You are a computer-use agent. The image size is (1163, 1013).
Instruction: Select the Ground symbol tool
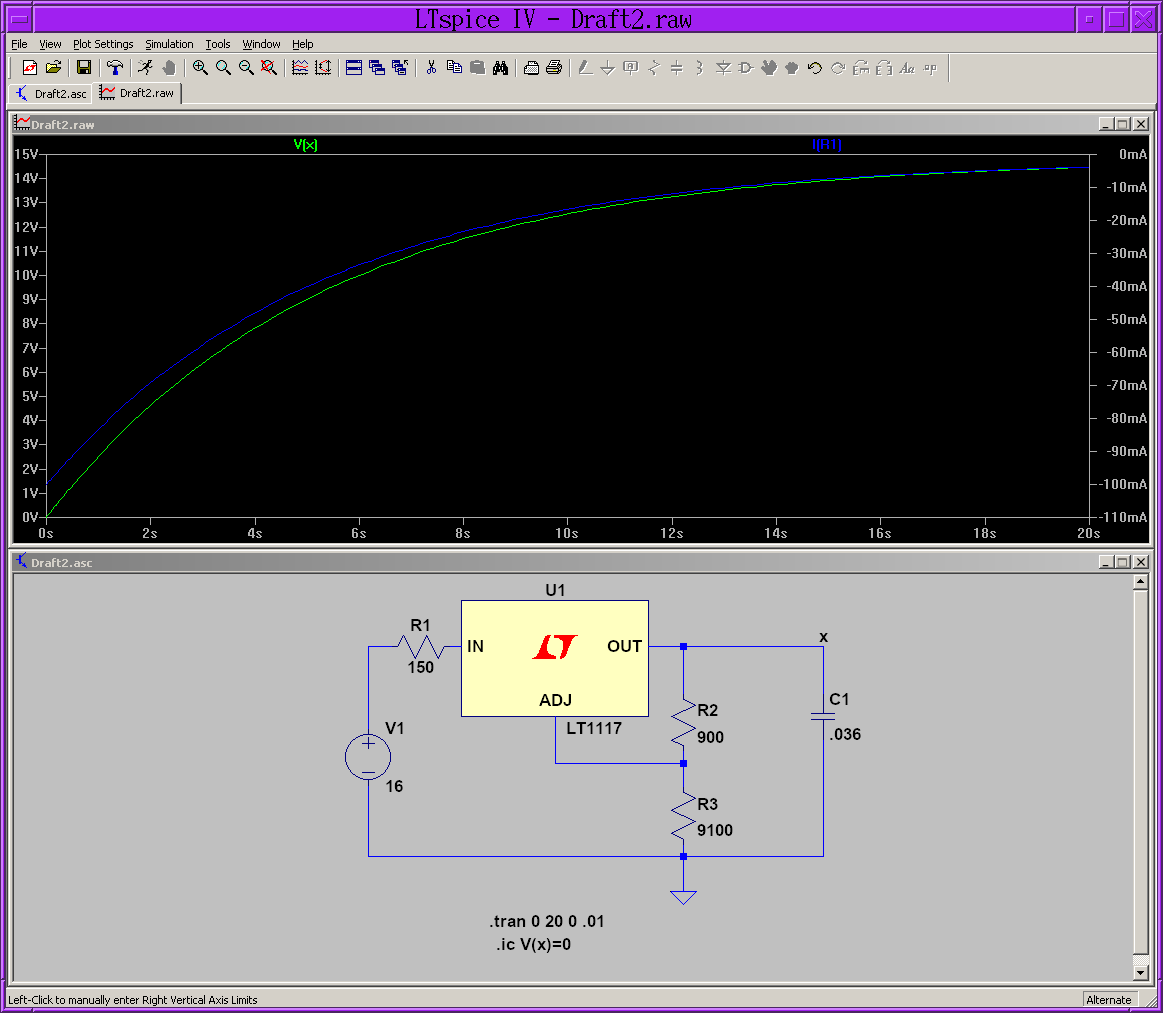tap(607, 68)
